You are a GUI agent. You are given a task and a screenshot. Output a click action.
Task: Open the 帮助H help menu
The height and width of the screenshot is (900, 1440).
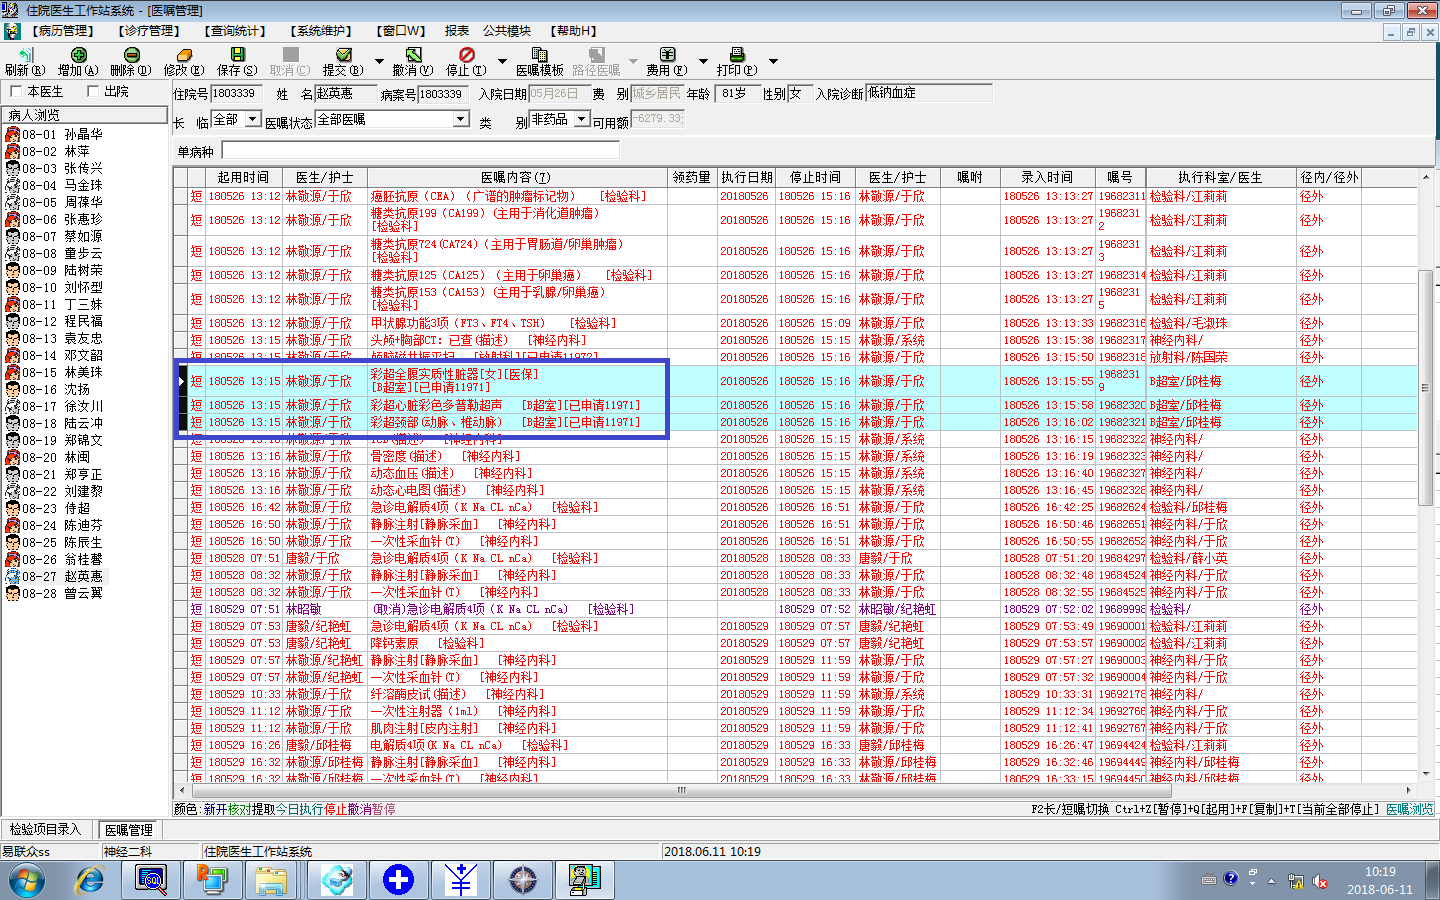point(573,31)
